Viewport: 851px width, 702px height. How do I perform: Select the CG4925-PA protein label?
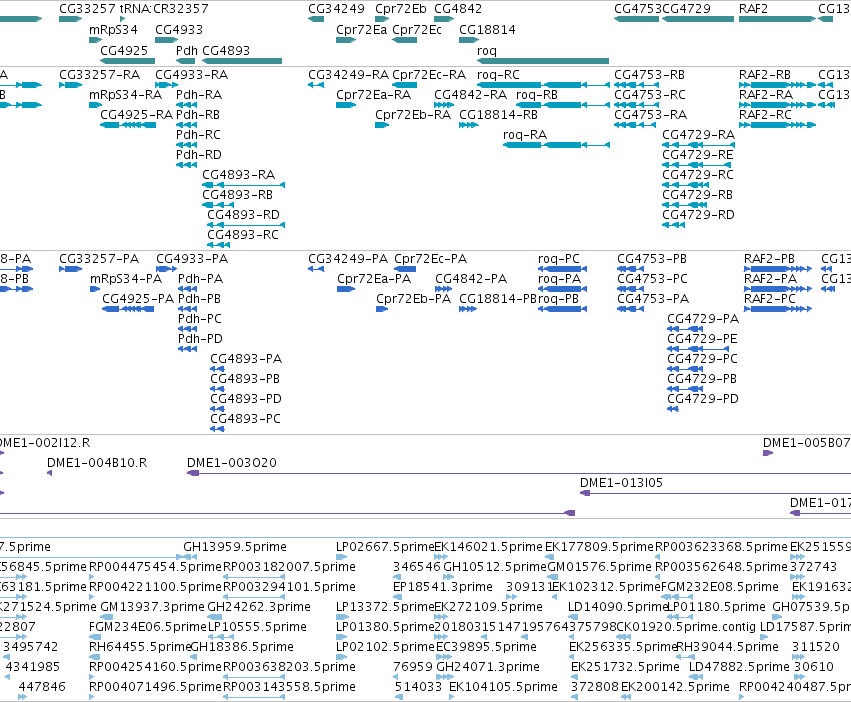[x=138, y=299]
